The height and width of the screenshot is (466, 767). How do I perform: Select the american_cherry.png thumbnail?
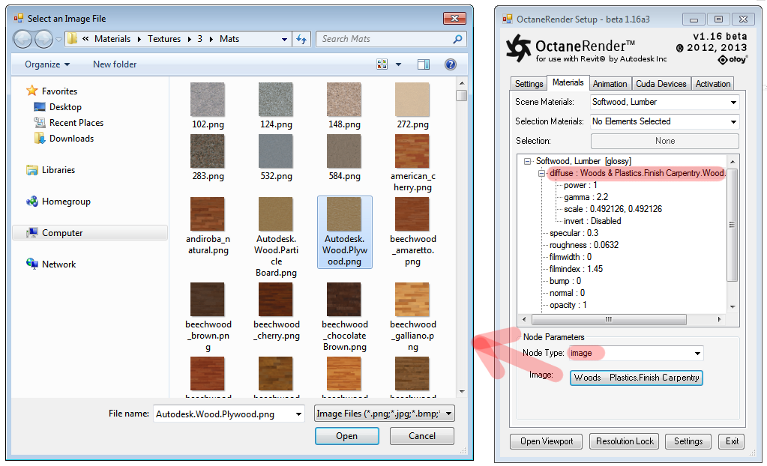(x=412, y=151)
